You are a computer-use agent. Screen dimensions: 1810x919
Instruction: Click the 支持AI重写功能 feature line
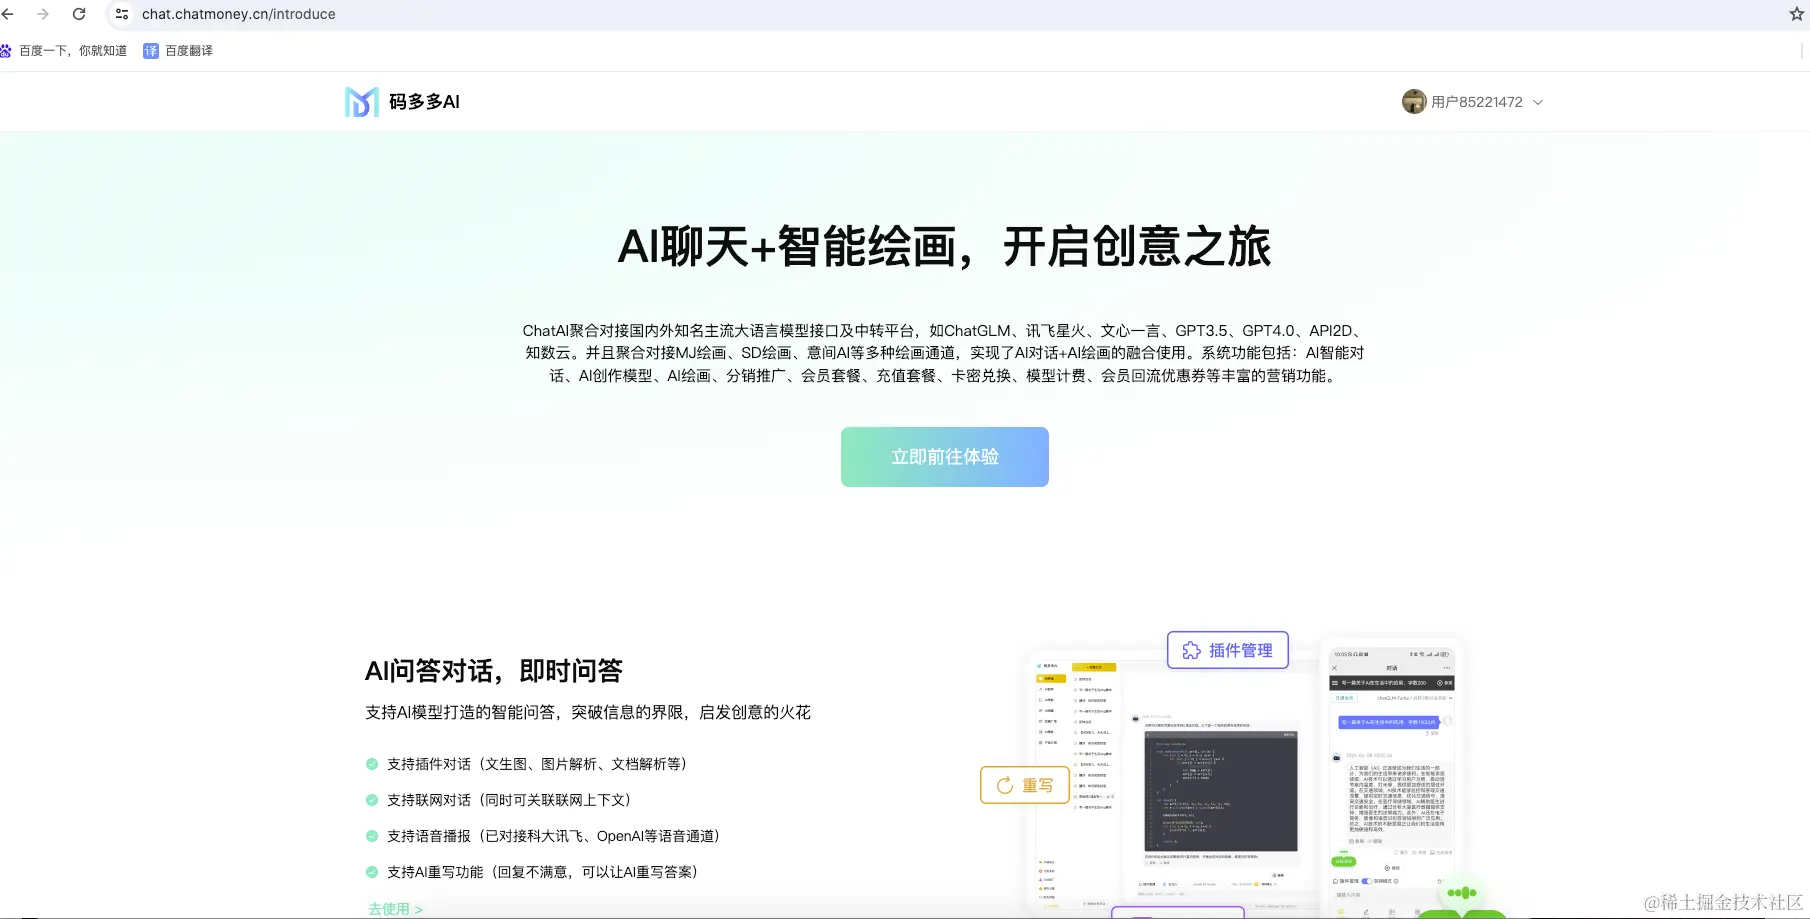click(x=543, y=872)
